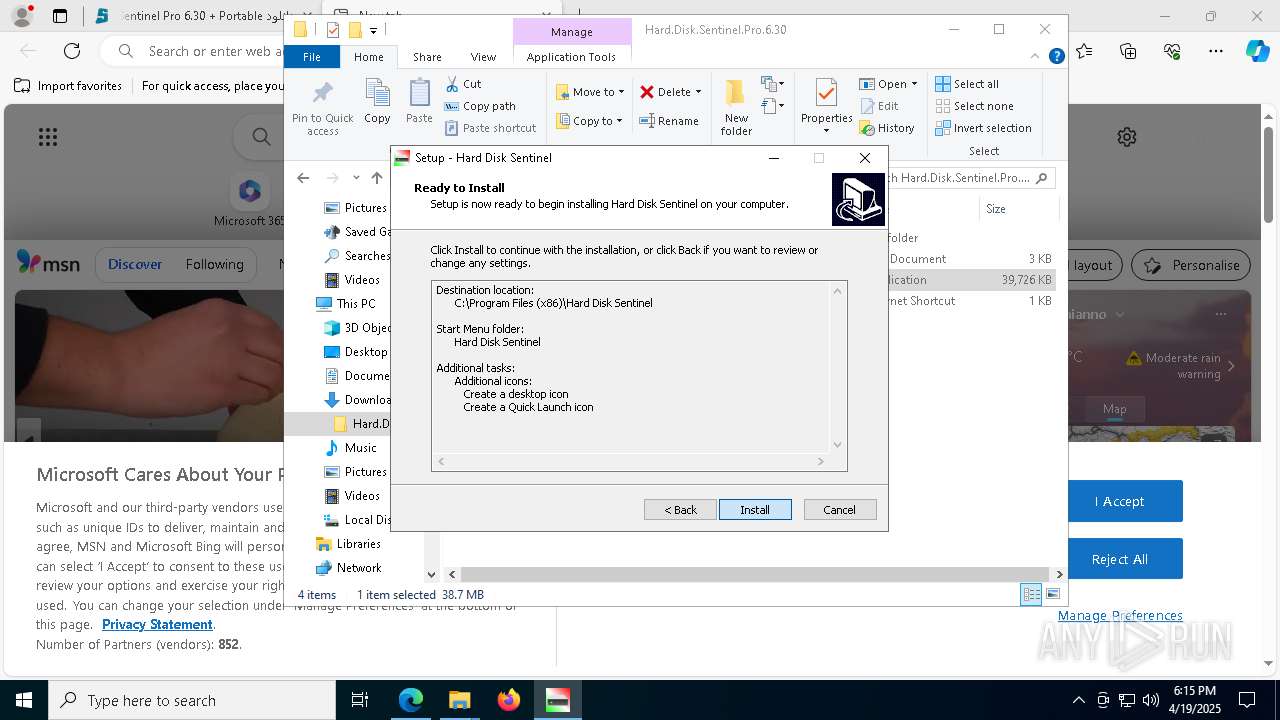Open the Manage Preferences link

1120,616
